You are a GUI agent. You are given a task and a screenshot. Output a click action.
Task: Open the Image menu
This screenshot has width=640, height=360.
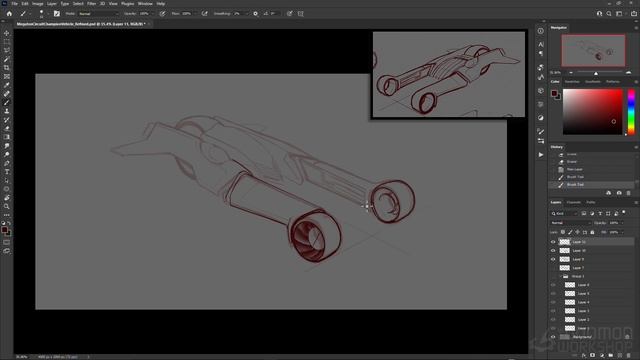38,4
